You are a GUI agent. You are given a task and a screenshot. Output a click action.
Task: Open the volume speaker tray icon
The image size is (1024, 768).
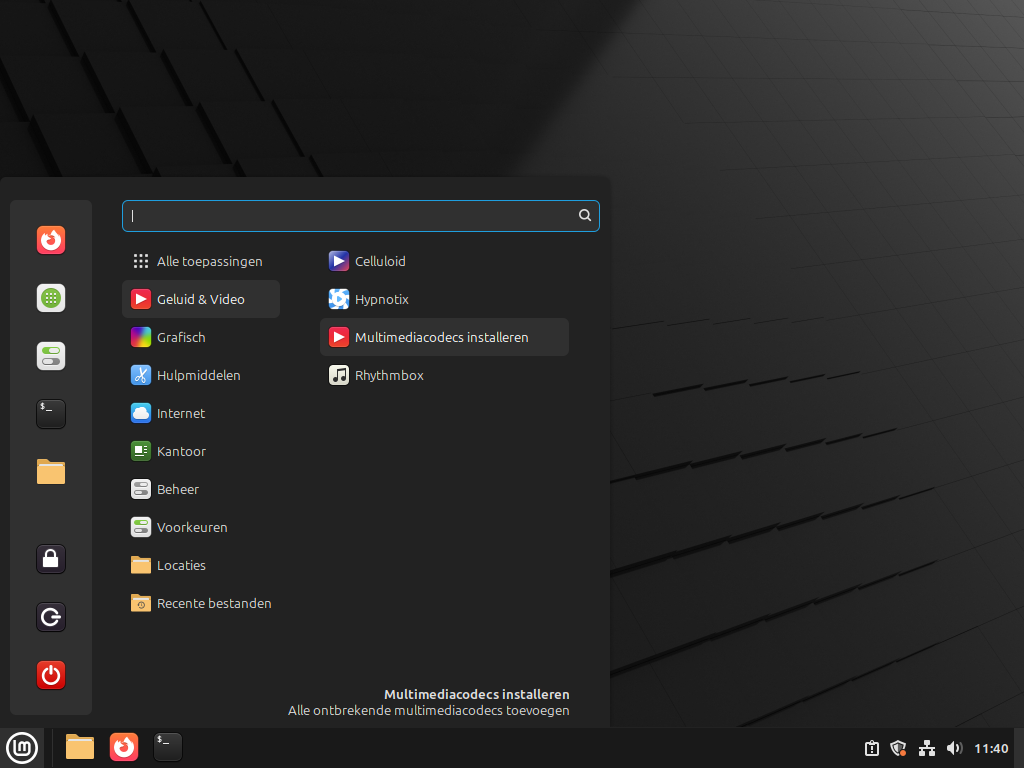954,748
